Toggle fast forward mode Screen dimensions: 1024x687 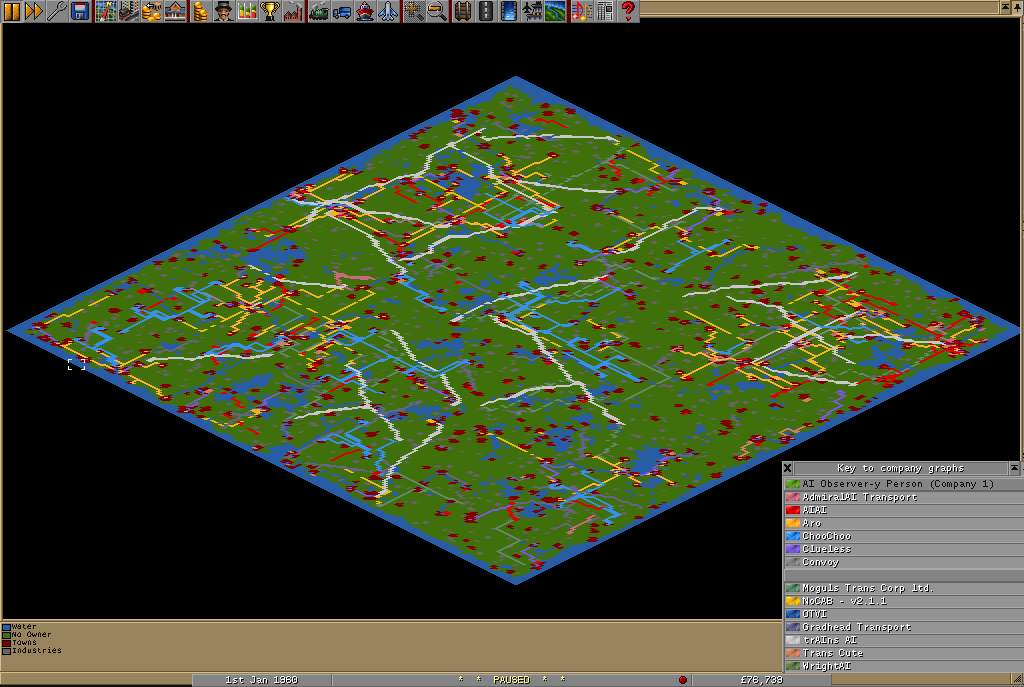click(x=34, y=11)
